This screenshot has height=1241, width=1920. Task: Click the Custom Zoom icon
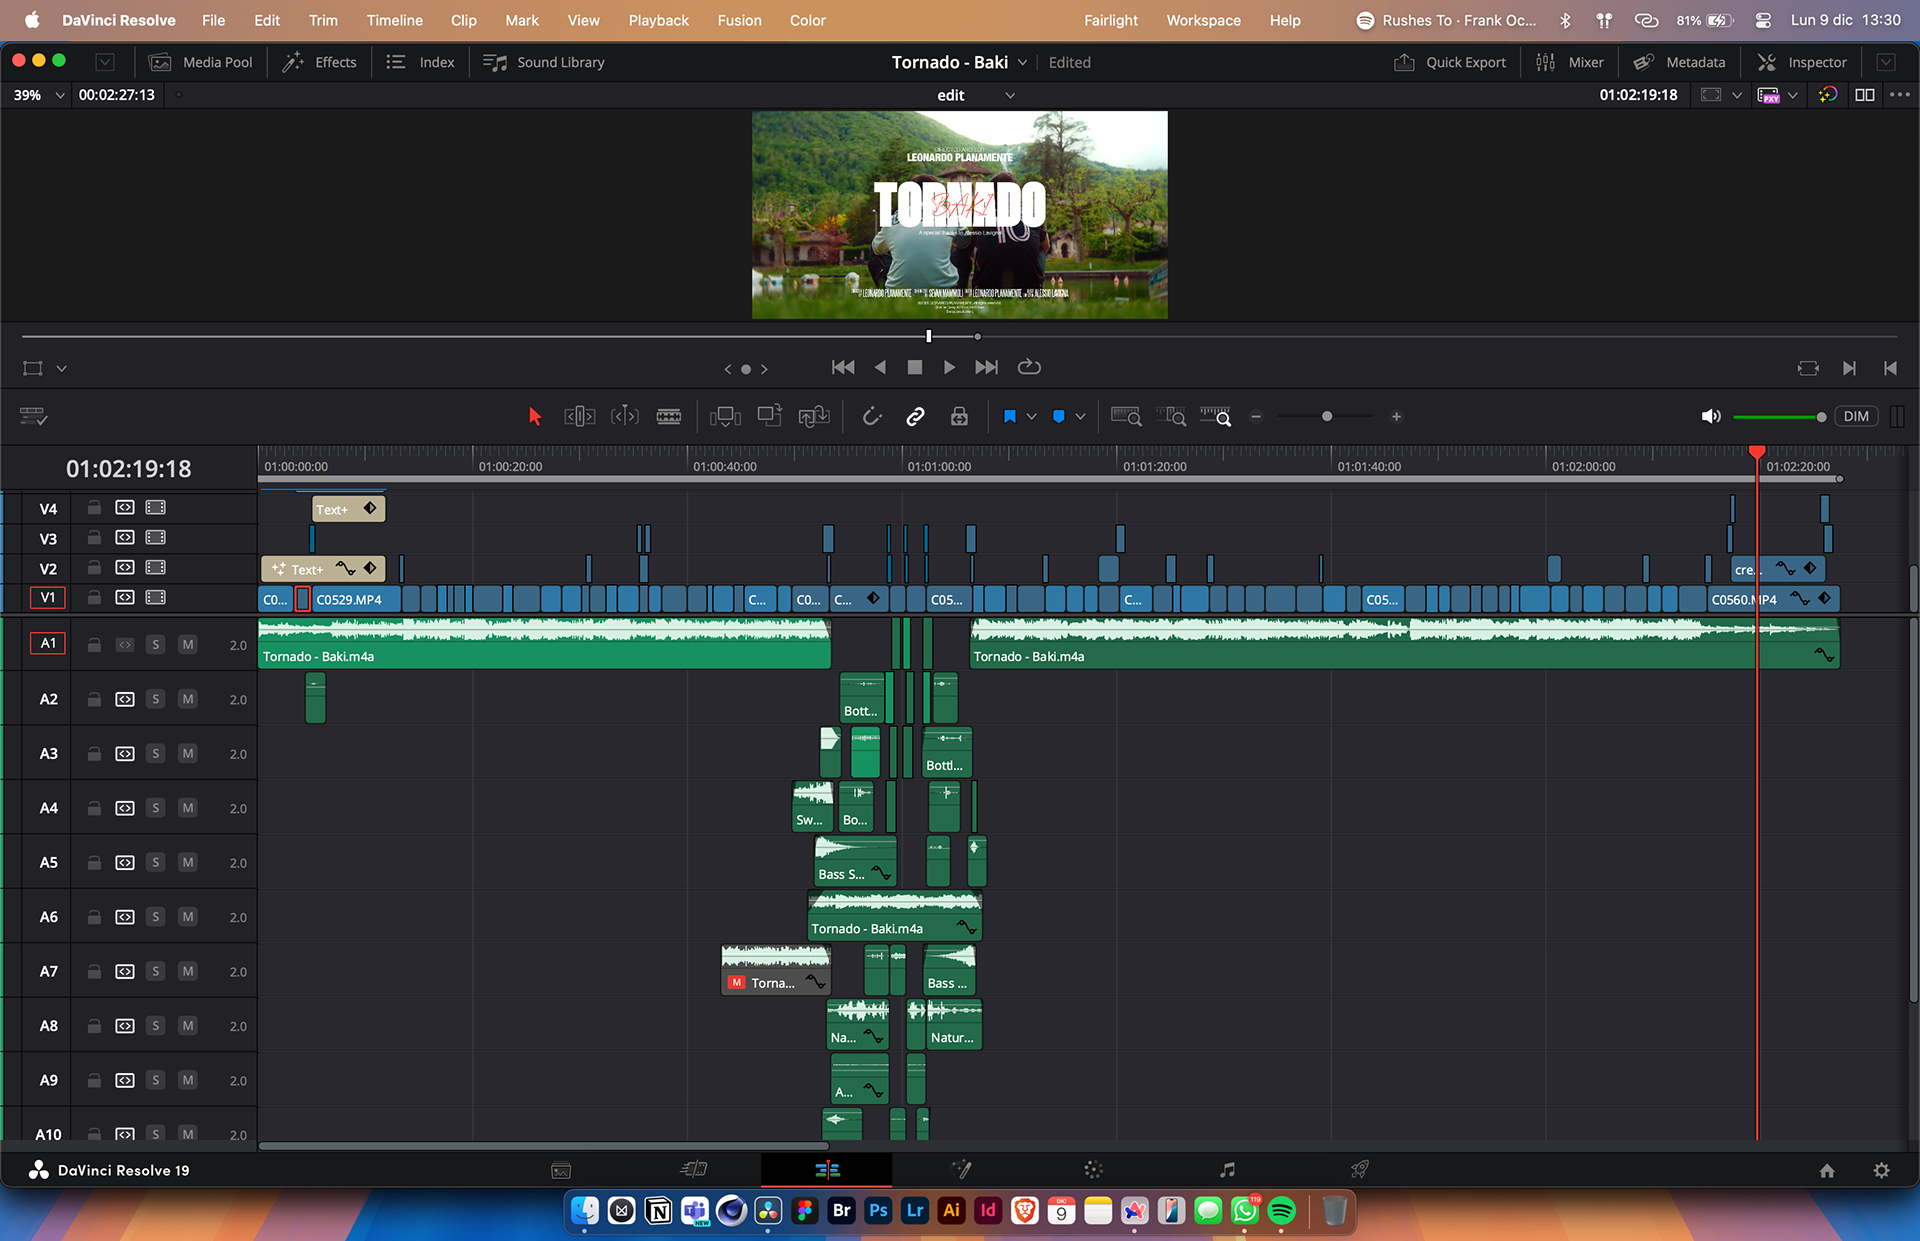(1216, 417)
